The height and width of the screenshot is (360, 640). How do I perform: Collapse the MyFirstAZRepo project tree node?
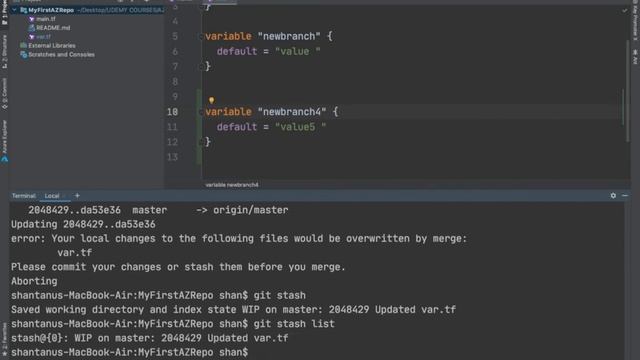point(14,10)
